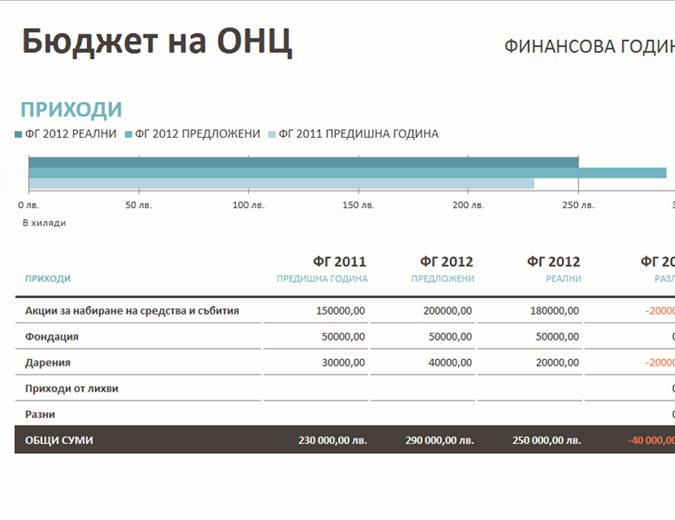
Task: Click empty Разни ПРЕДЛОЖЕНИ cell
Action: 423,414
